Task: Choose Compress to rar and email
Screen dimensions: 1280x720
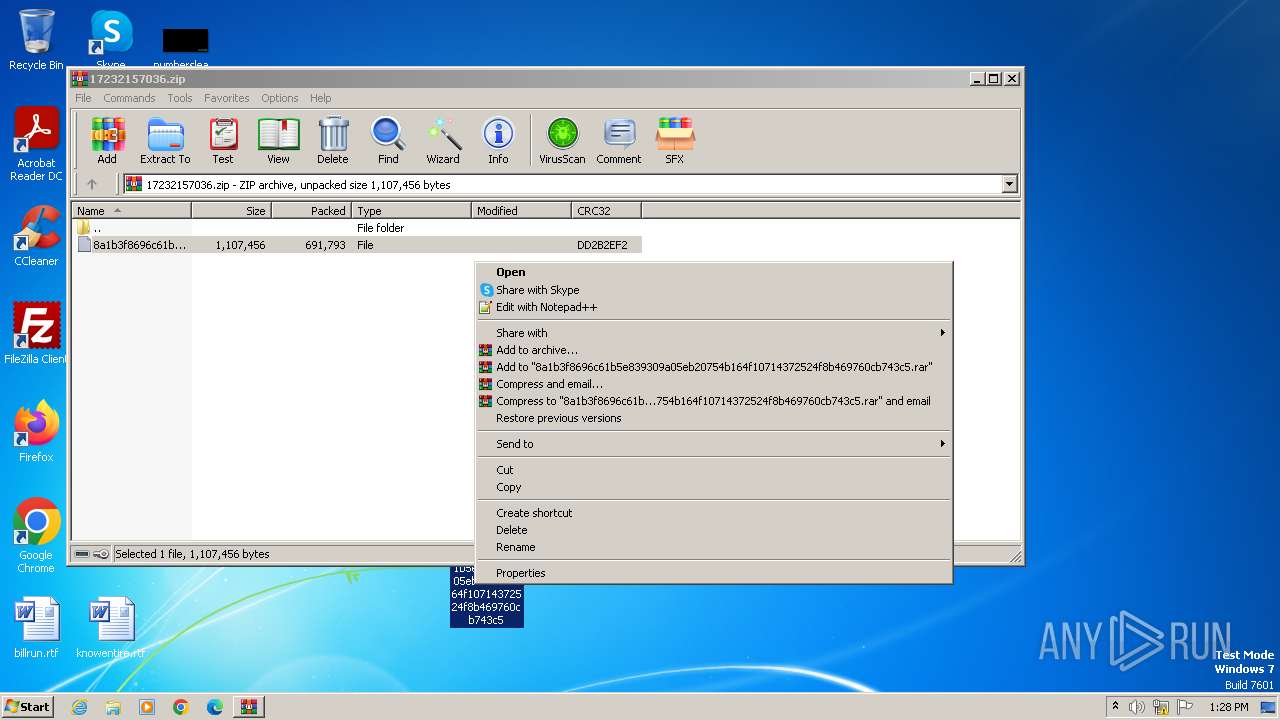Action: [x=714, y=401]
